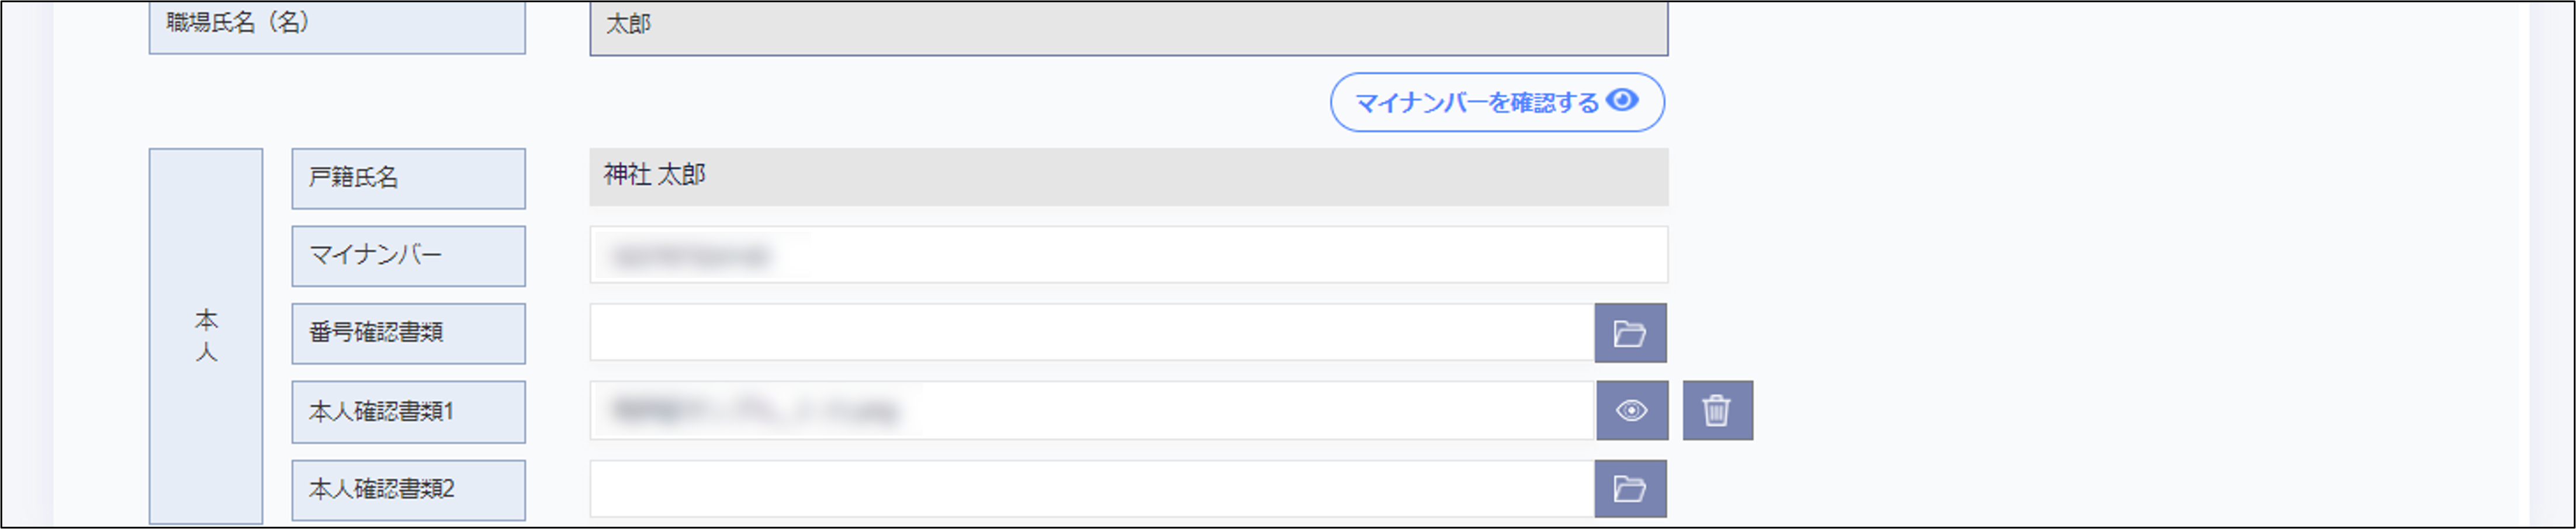Click the blurred マイナンバー value text

pyautogui.click(x=691, y=257)
